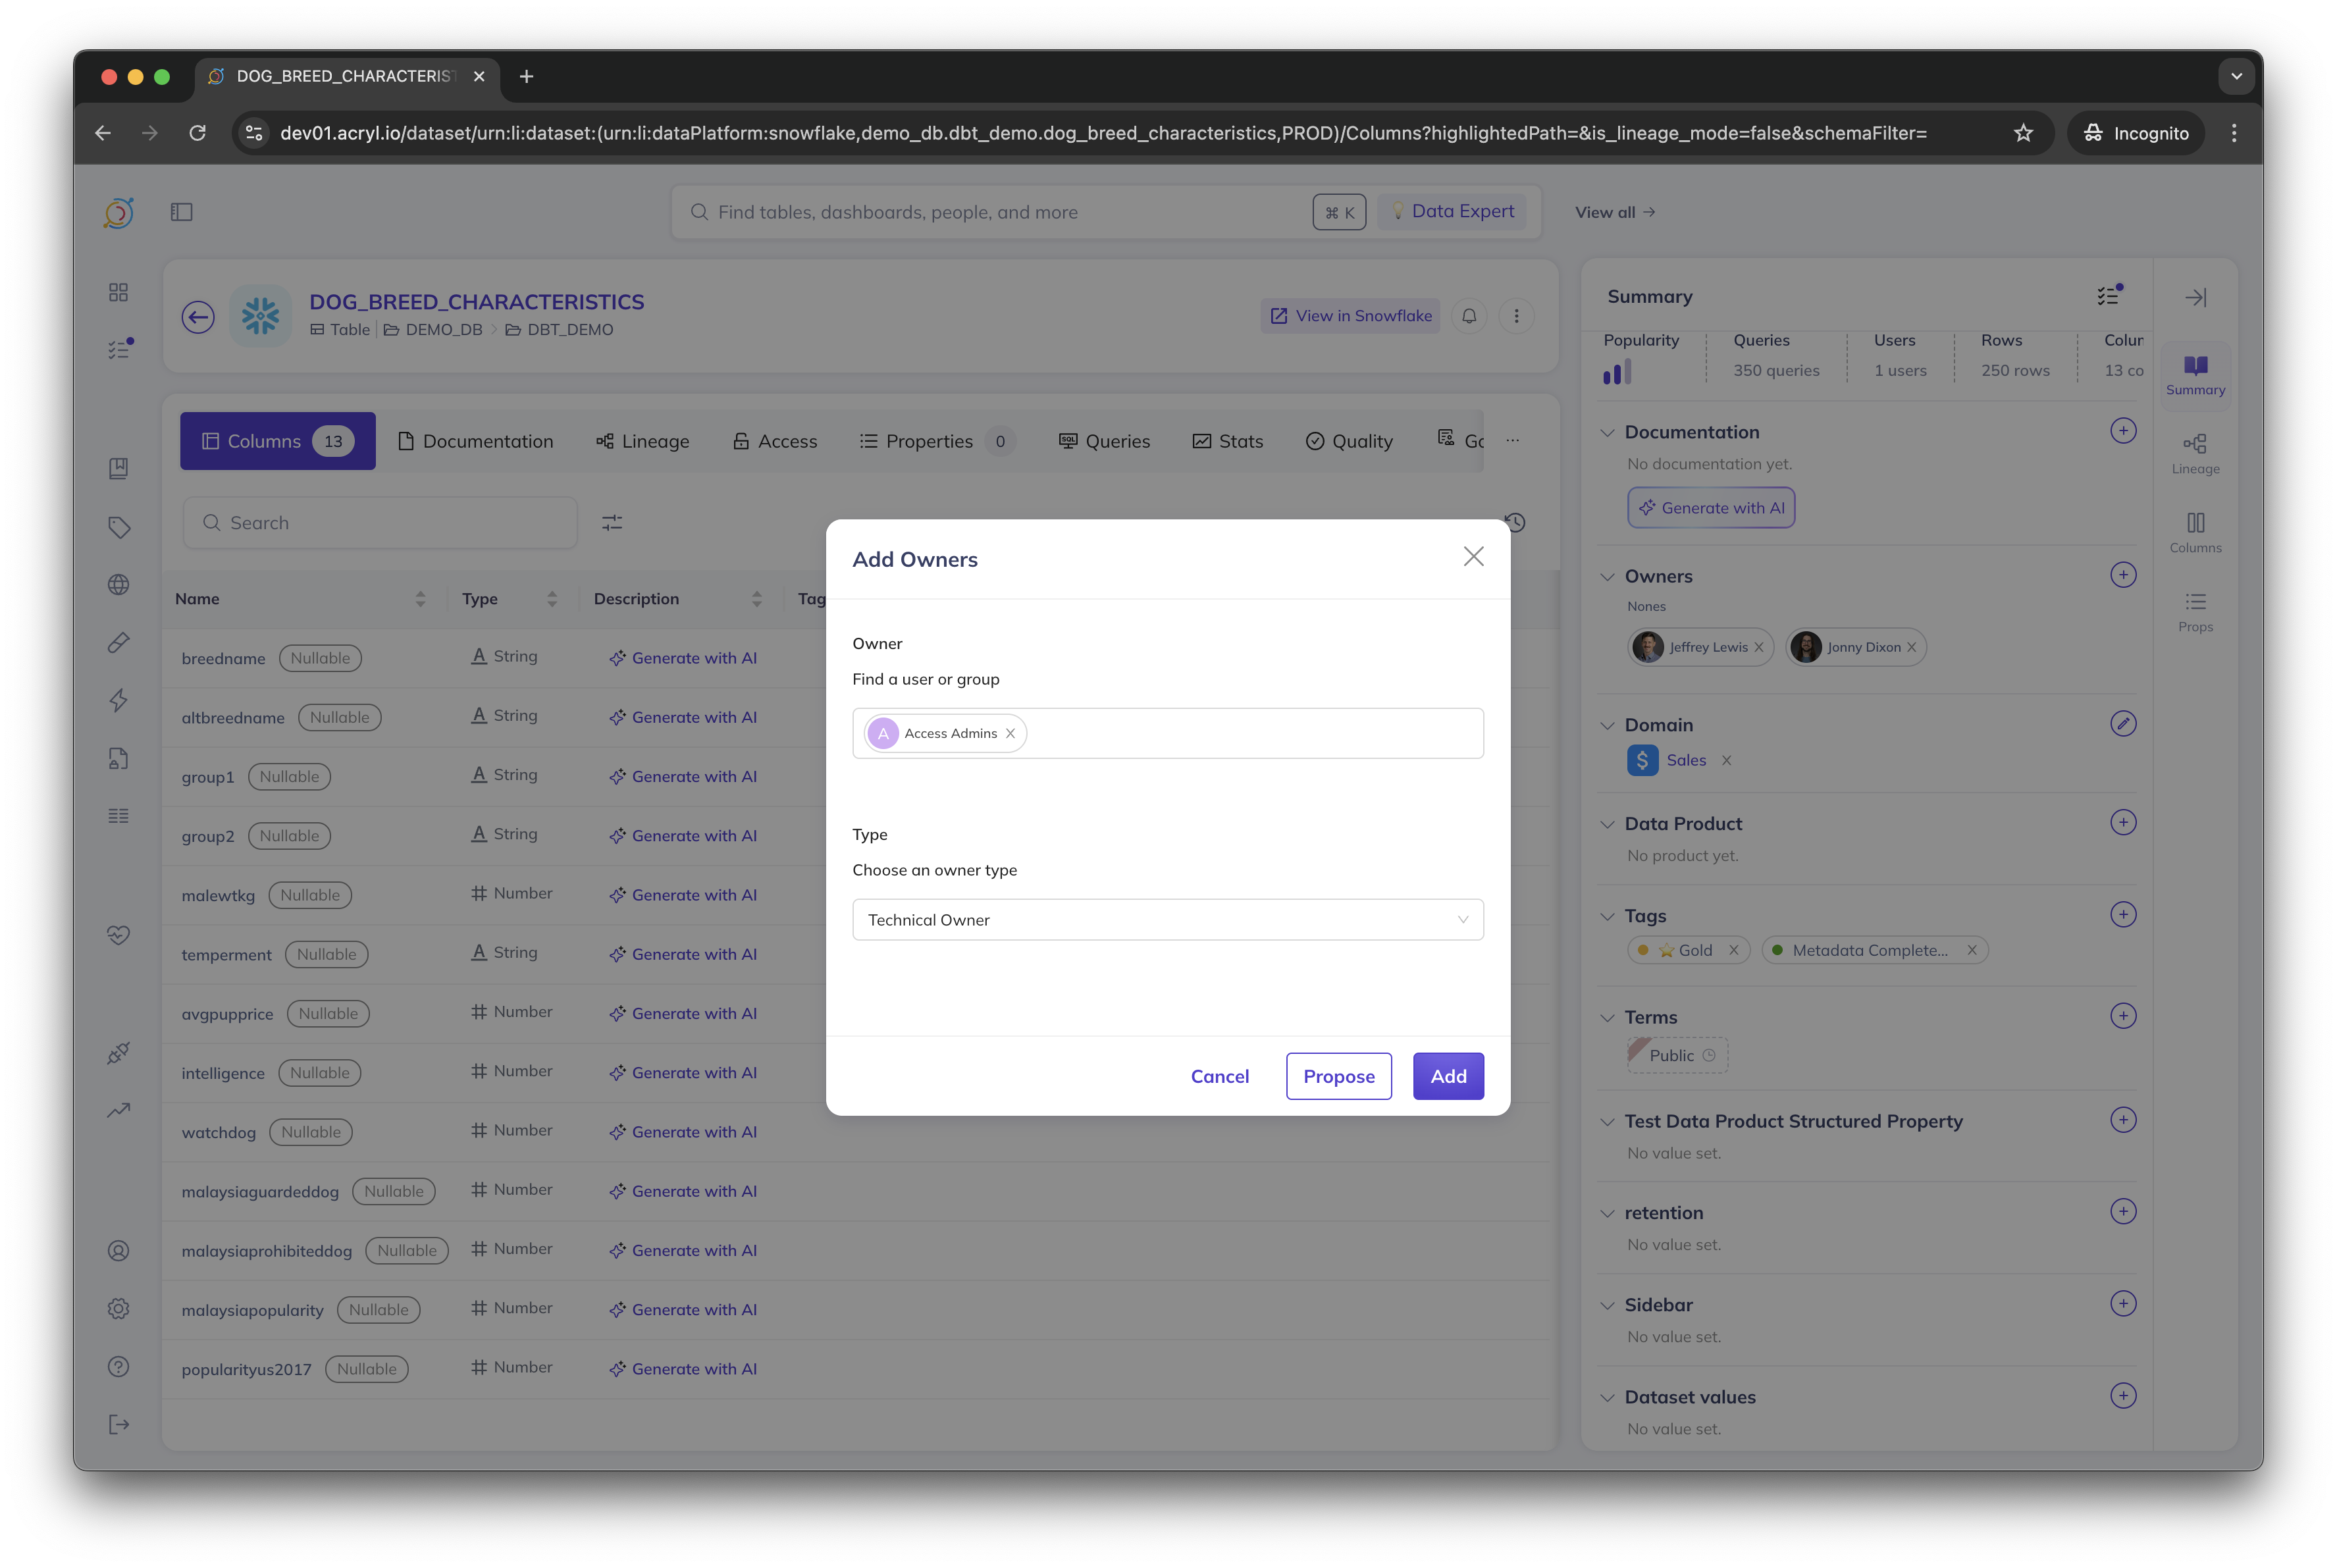Cancel the Add Owners dialog
Screen dimensions: 2337x1568
pos(1219,1076)
